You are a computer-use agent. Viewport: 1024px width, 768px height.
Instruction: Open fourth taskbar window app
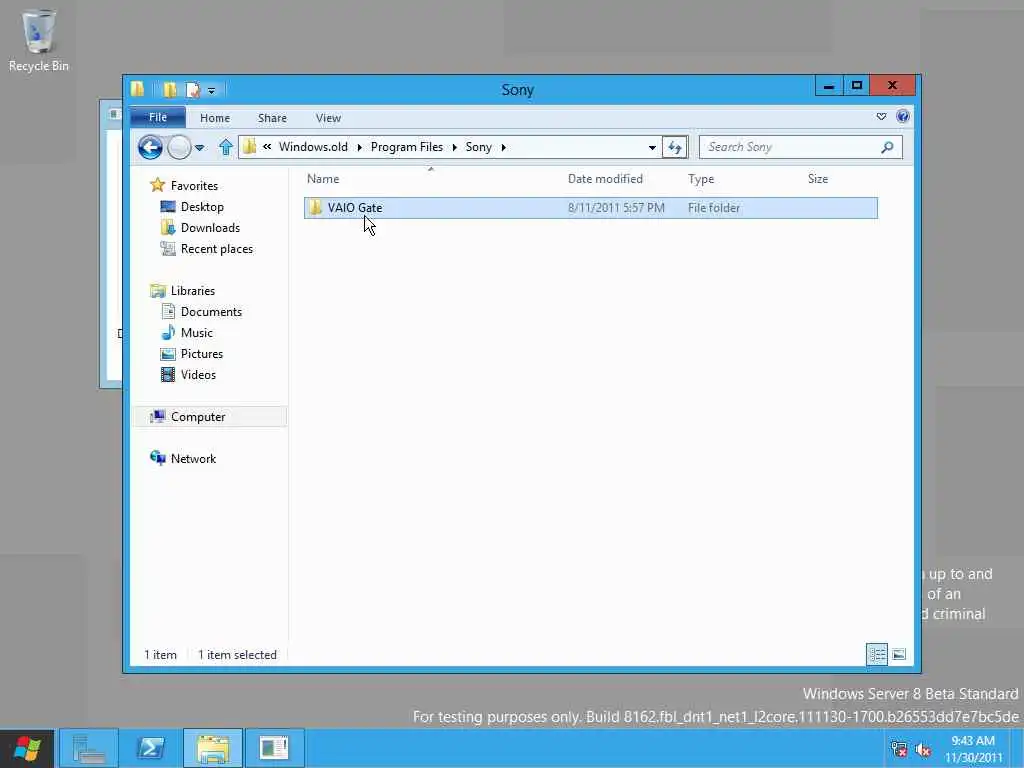click(x=274, y=748)
